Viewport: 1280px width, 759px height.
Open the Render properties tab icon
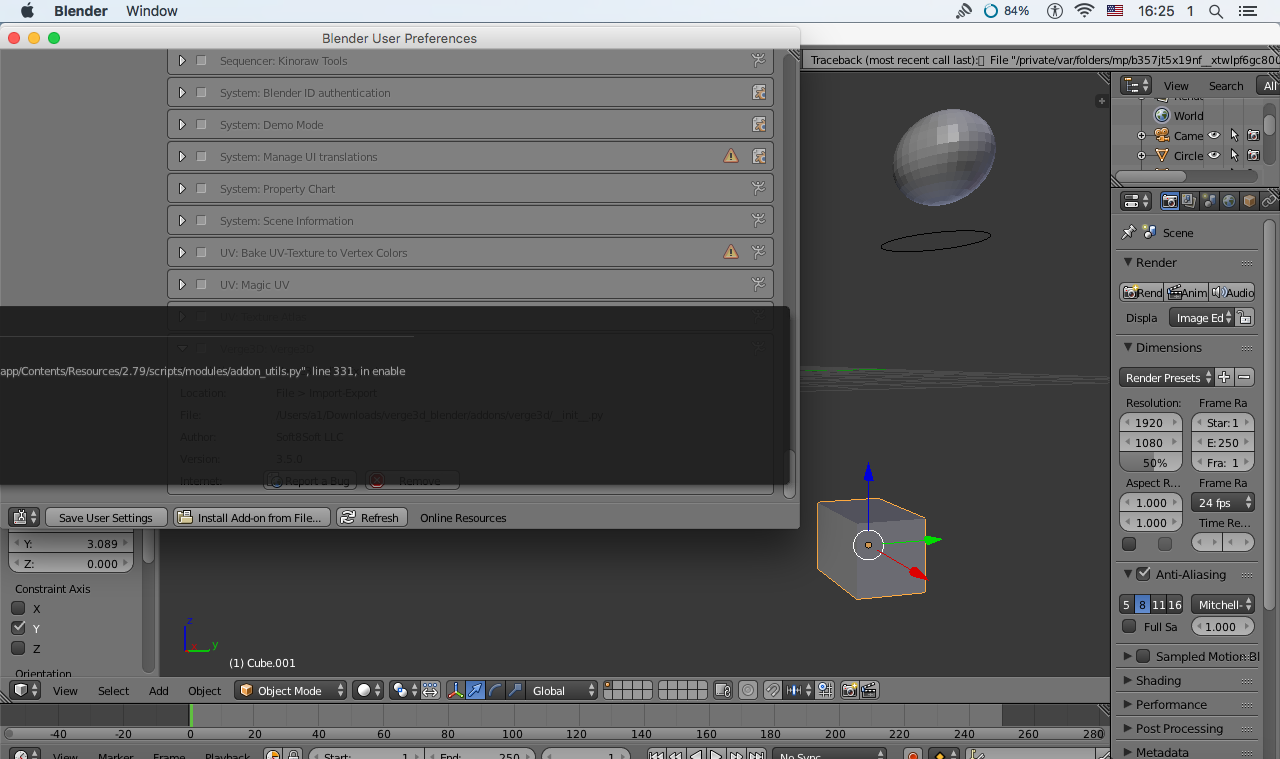[1169, 201]
